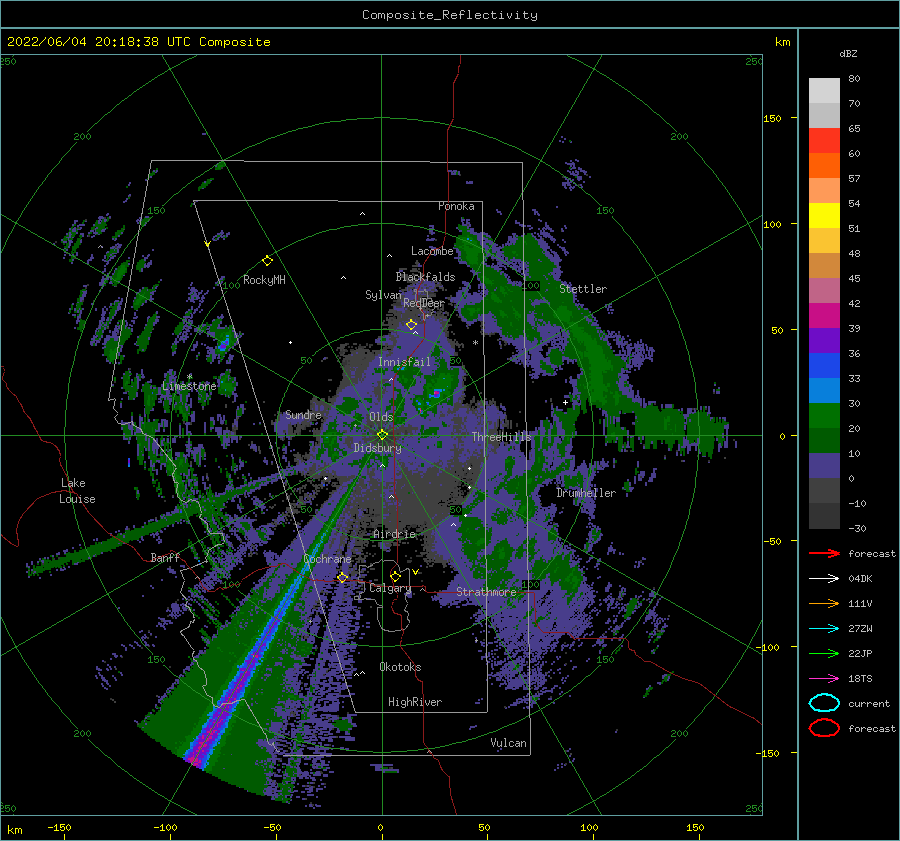The width and height of the screenshot is (900, 841).
Task: Click the Cochrane label
Action: pyautogui.click(x=327, y=559)
